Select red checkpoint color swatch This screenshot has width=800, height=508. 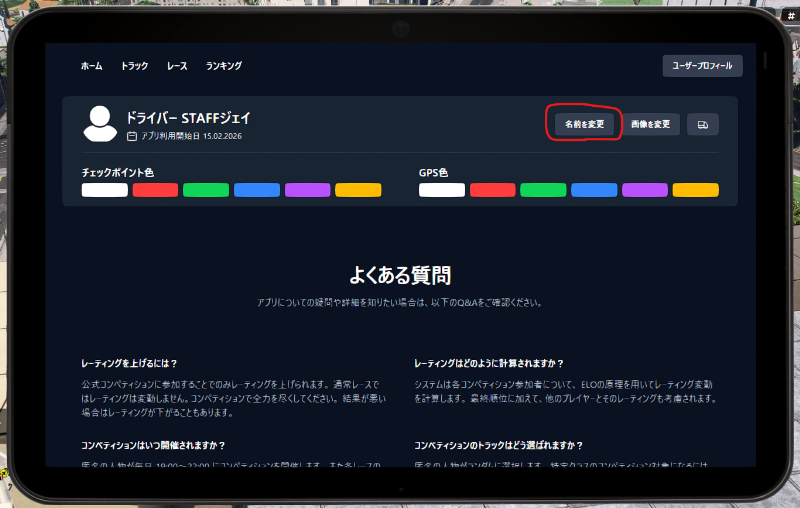[155, 190]
